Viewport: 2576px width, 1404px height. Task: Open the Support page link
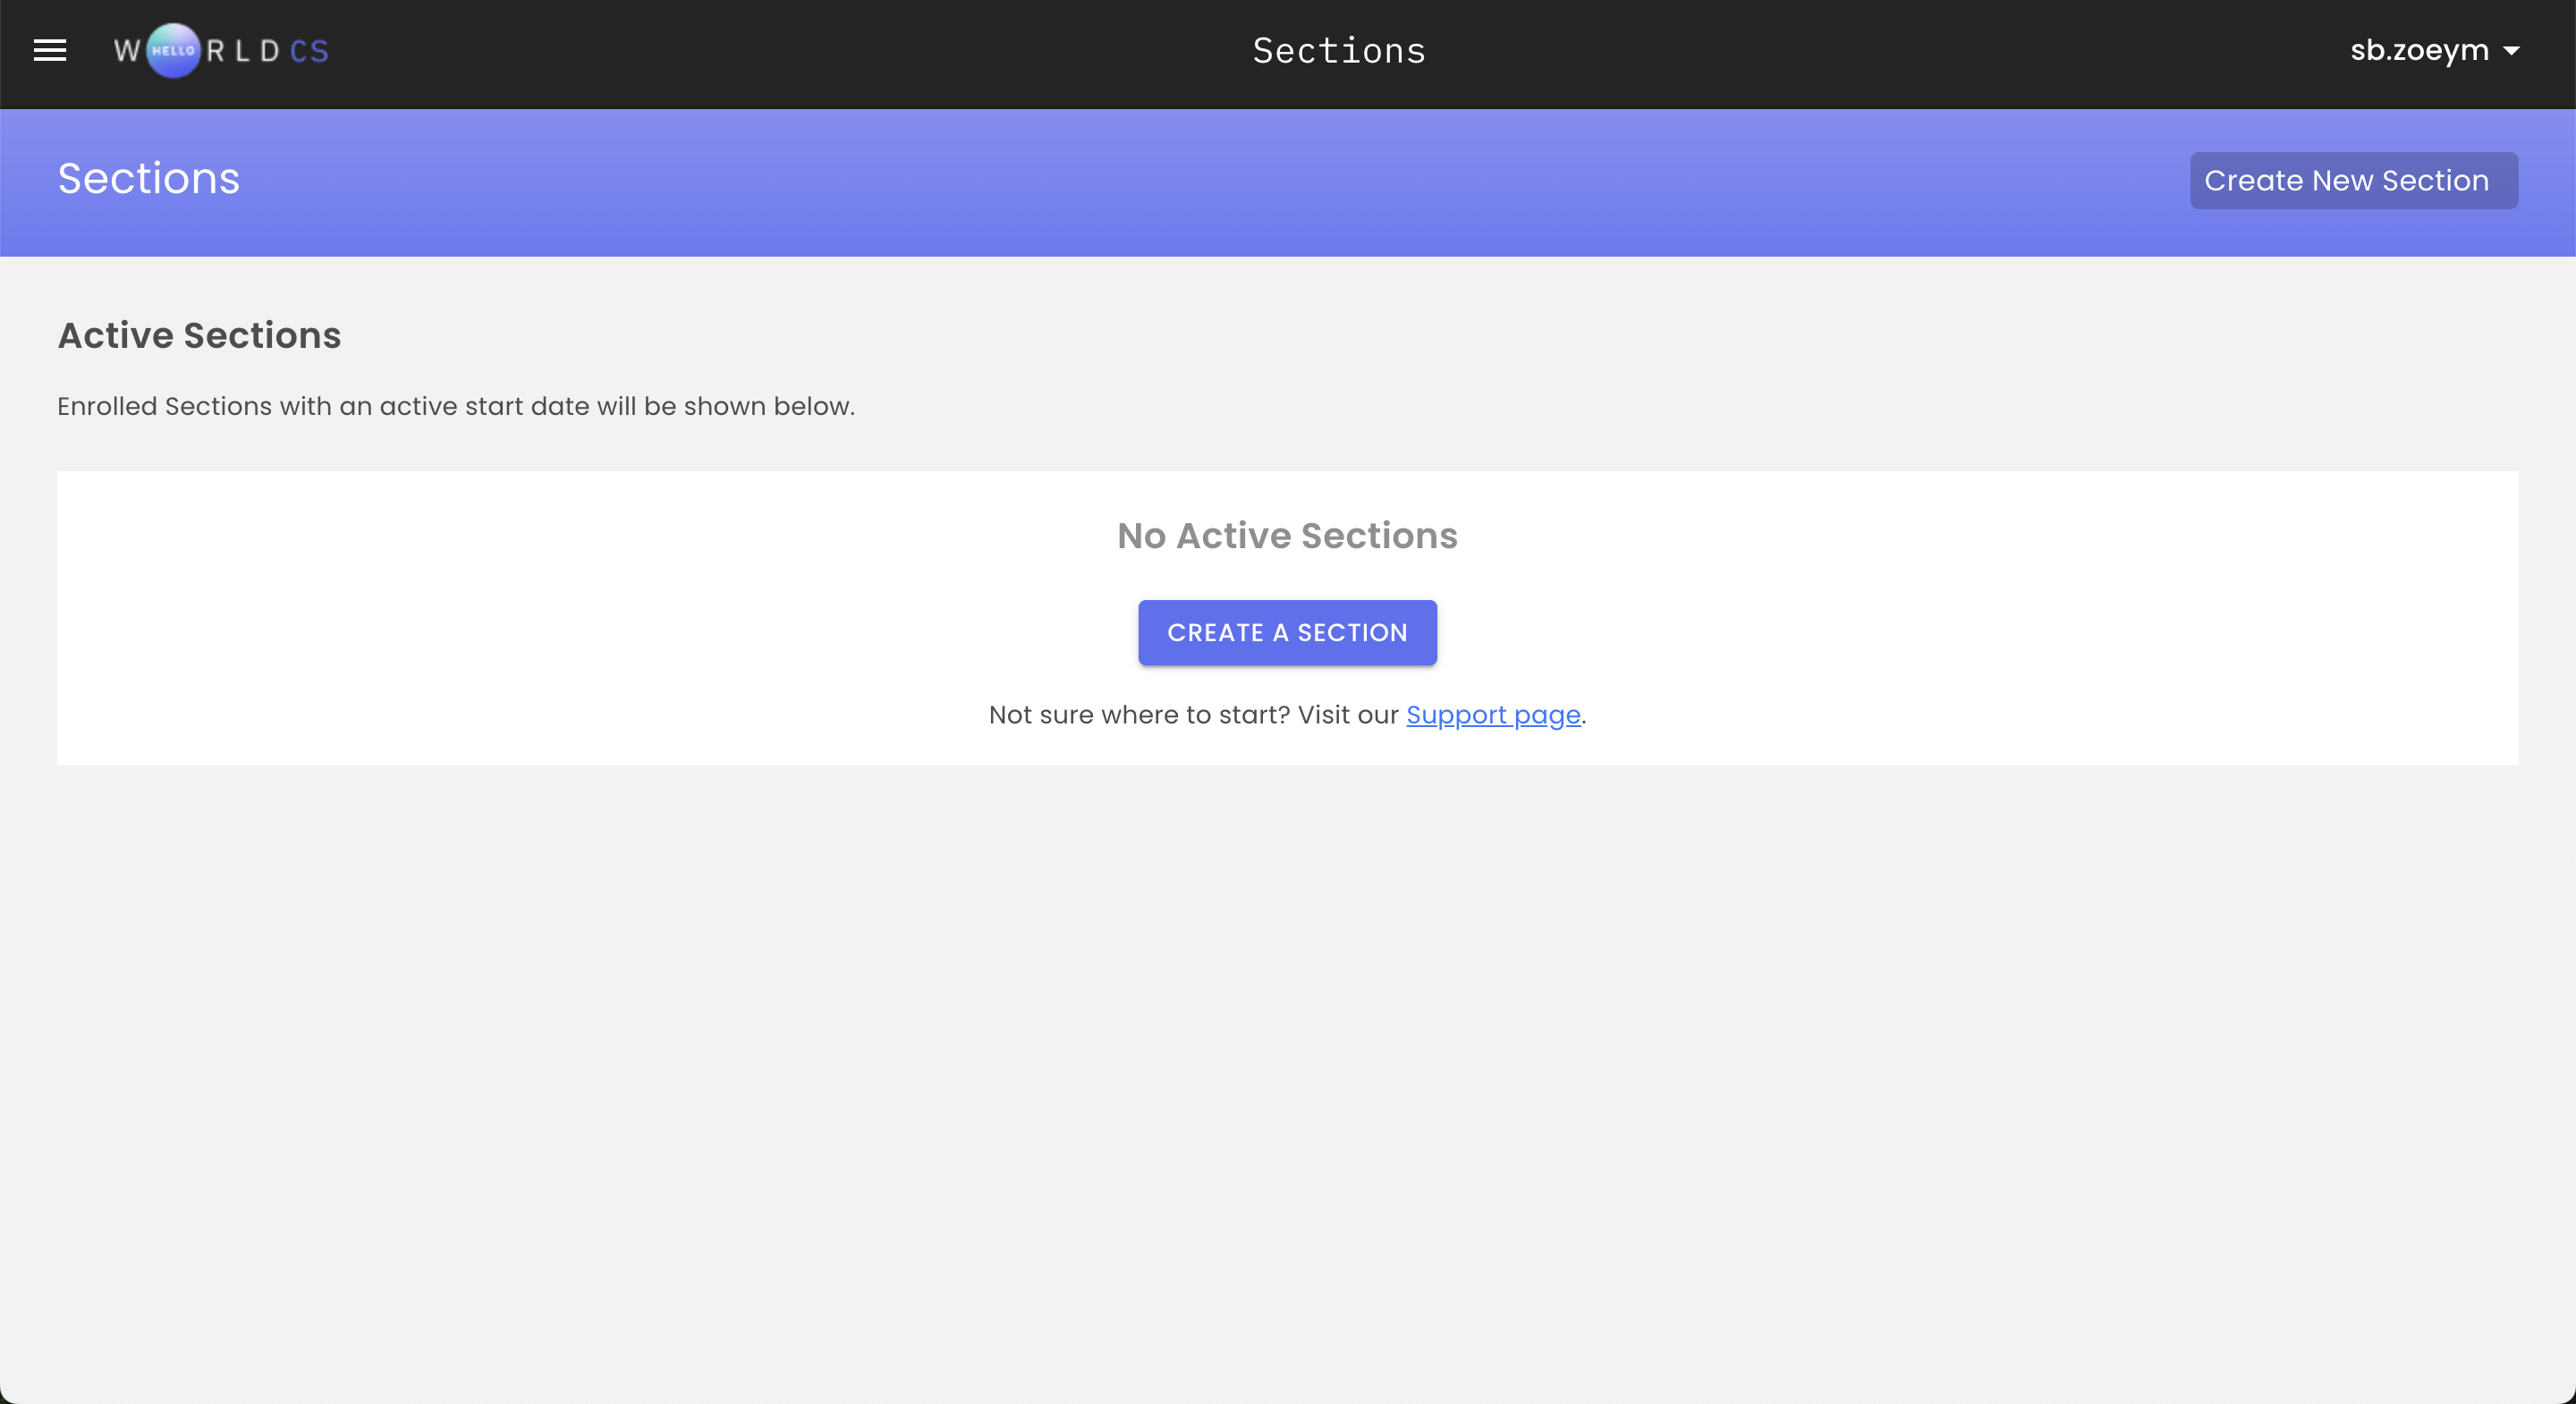1493,715
